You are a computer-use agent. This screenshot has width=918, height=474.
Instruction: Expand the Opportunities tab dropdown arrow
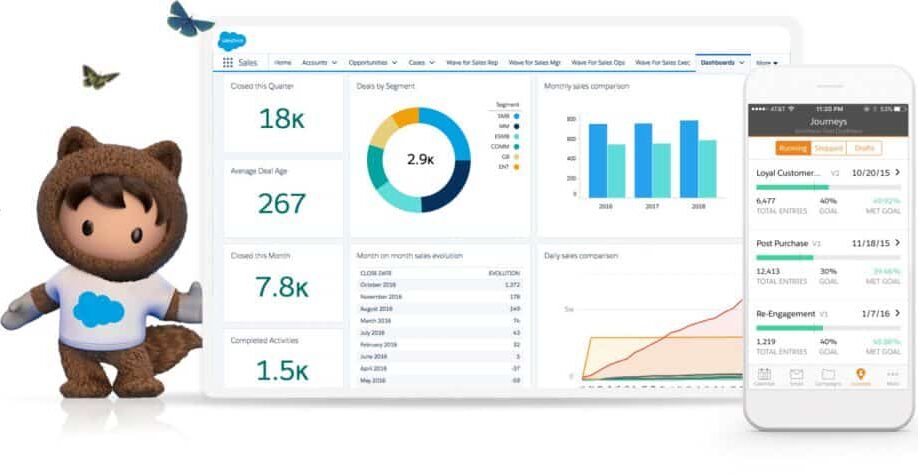tap(395, 63)
